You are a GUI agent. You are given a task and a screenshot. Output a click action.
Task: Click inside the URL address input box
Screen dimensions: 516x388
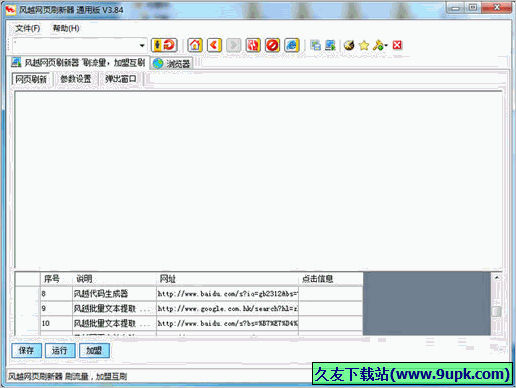point(75,45)
